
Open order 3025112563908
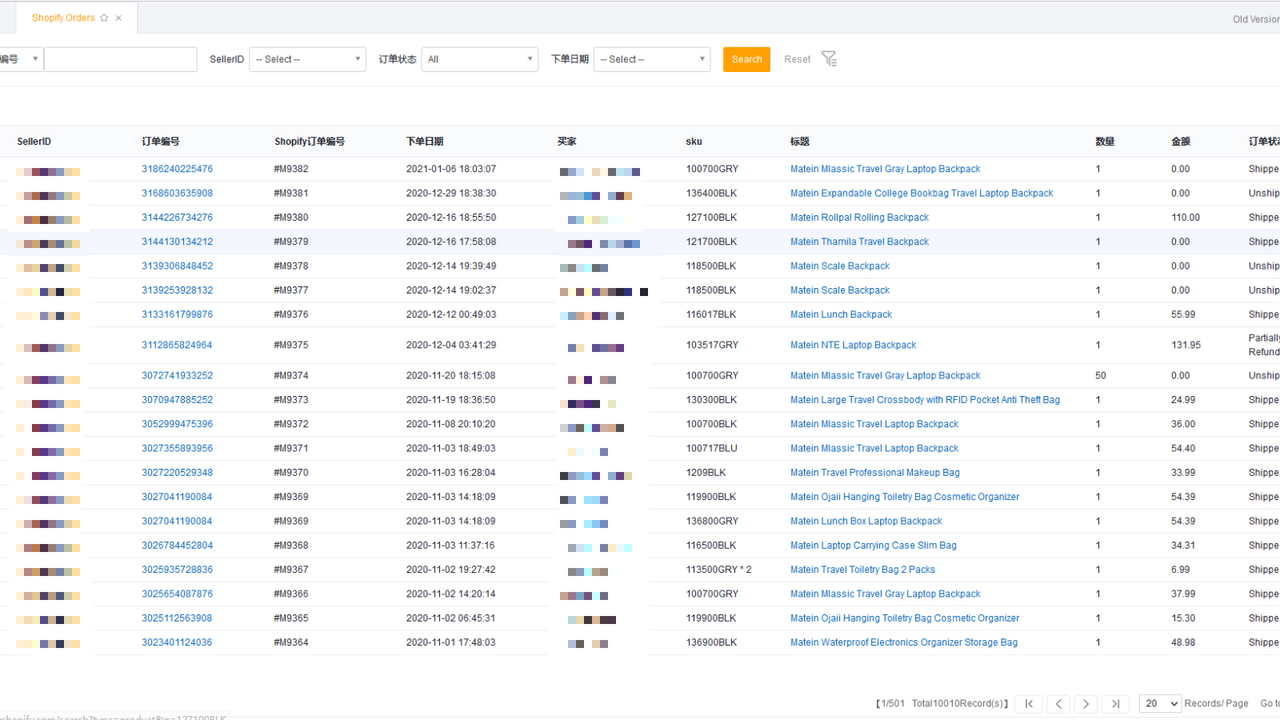(x=177, y=618)
